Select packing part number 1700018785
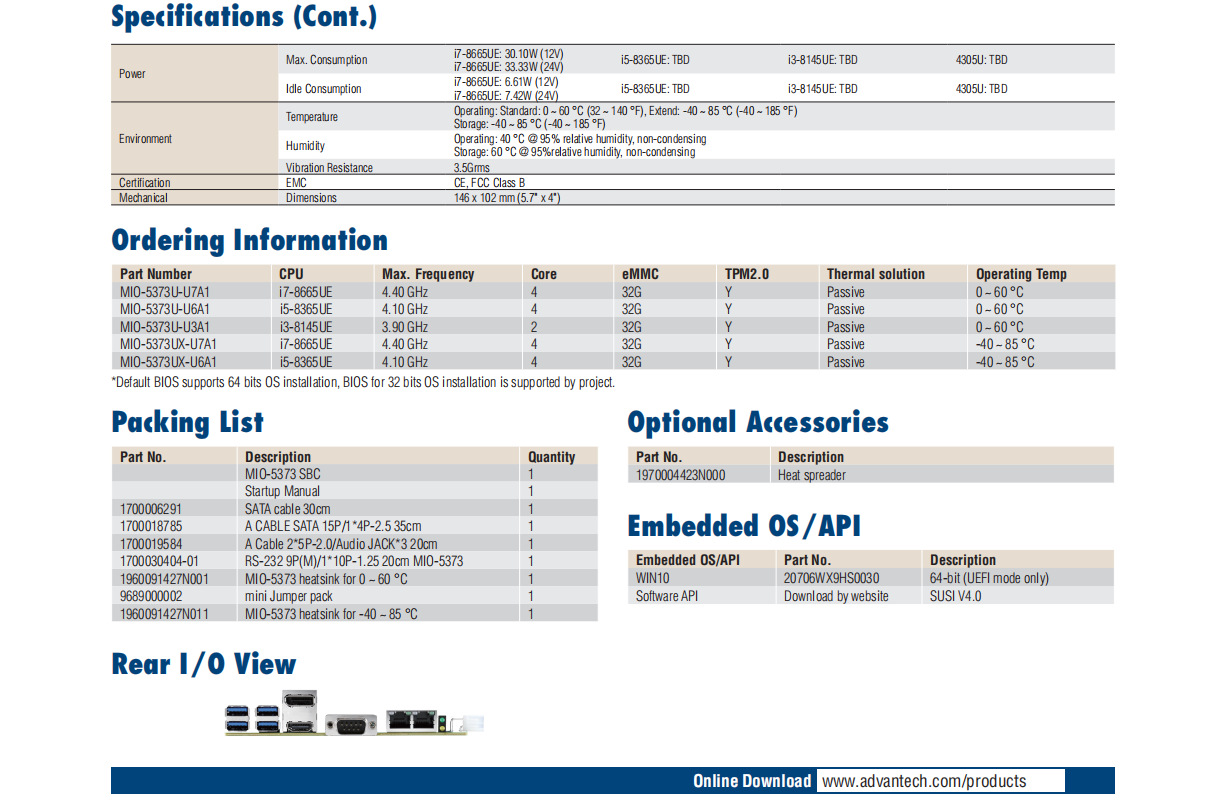The width and height of the screenshot is (1226, 803). [x=151, y=526]
